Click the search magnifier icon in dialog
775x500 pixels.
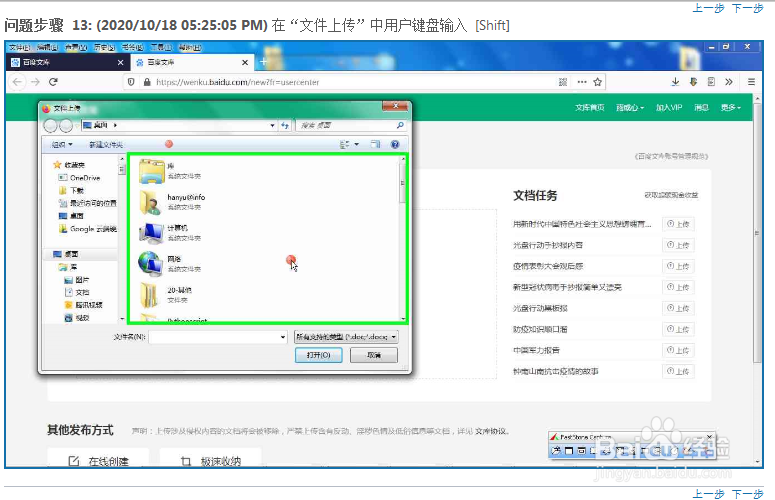pos(400,125)
